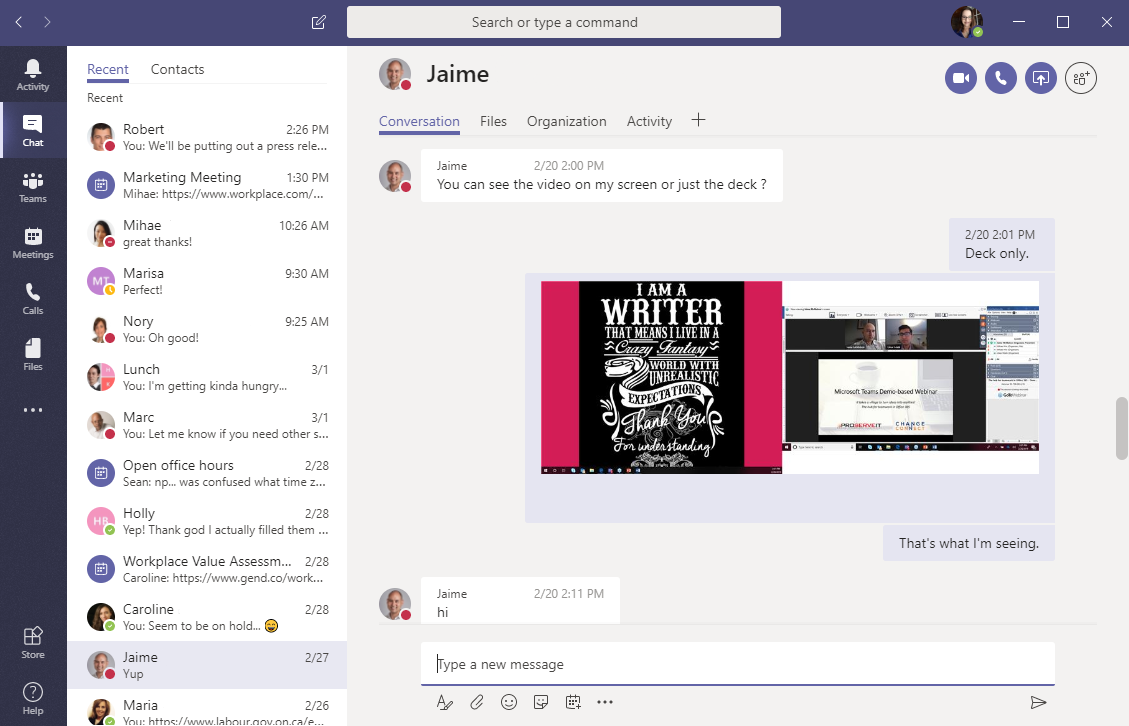Add a new tab with the plus
The width and height of the screenshot is (1129, 726).
(x=698, y=120)
